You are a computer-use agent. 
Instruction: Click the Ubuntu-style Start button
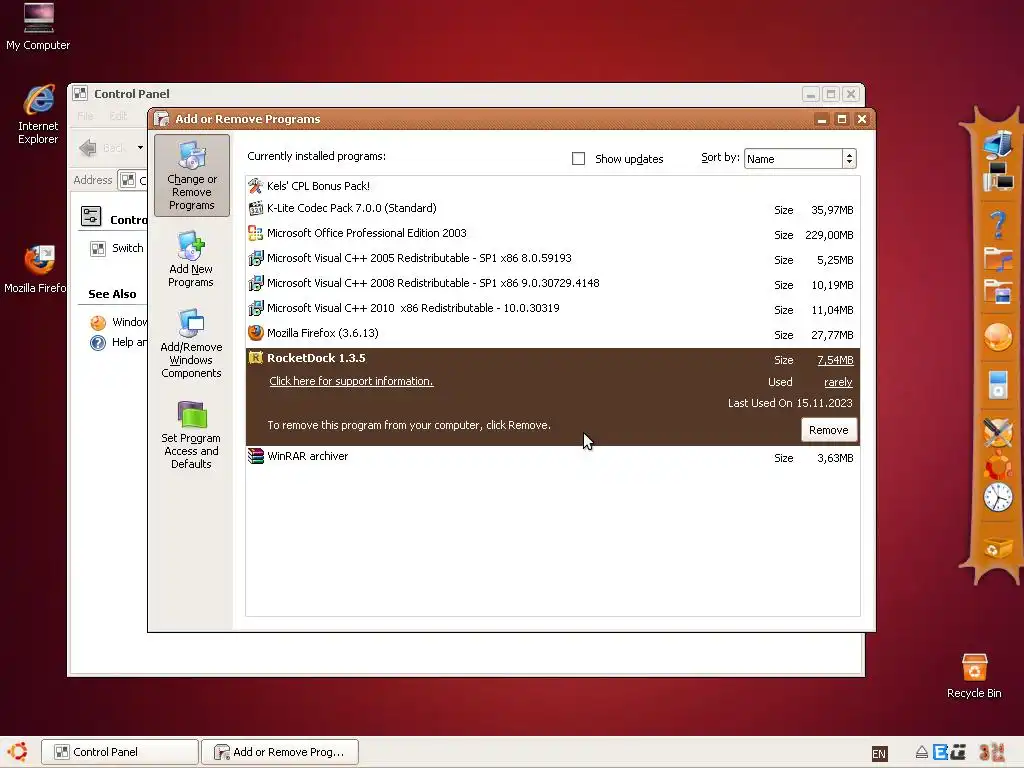point(18,752)
